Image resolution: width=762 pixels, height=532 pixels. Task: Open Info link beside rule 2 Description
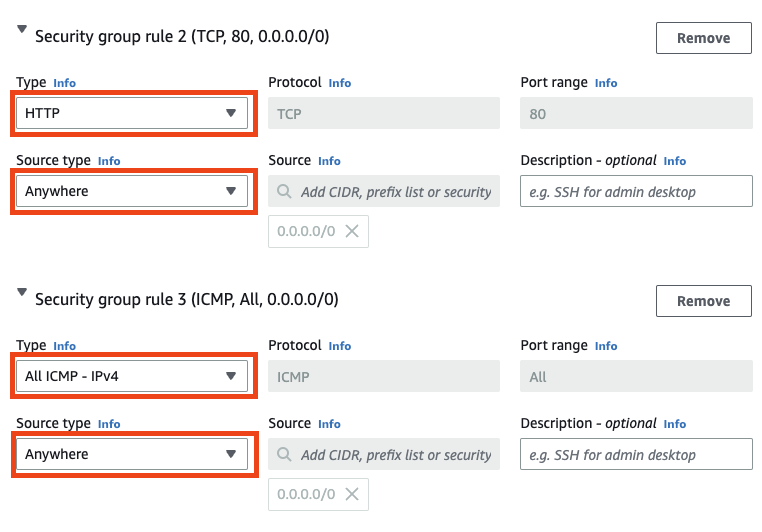(x=675, y=161)
